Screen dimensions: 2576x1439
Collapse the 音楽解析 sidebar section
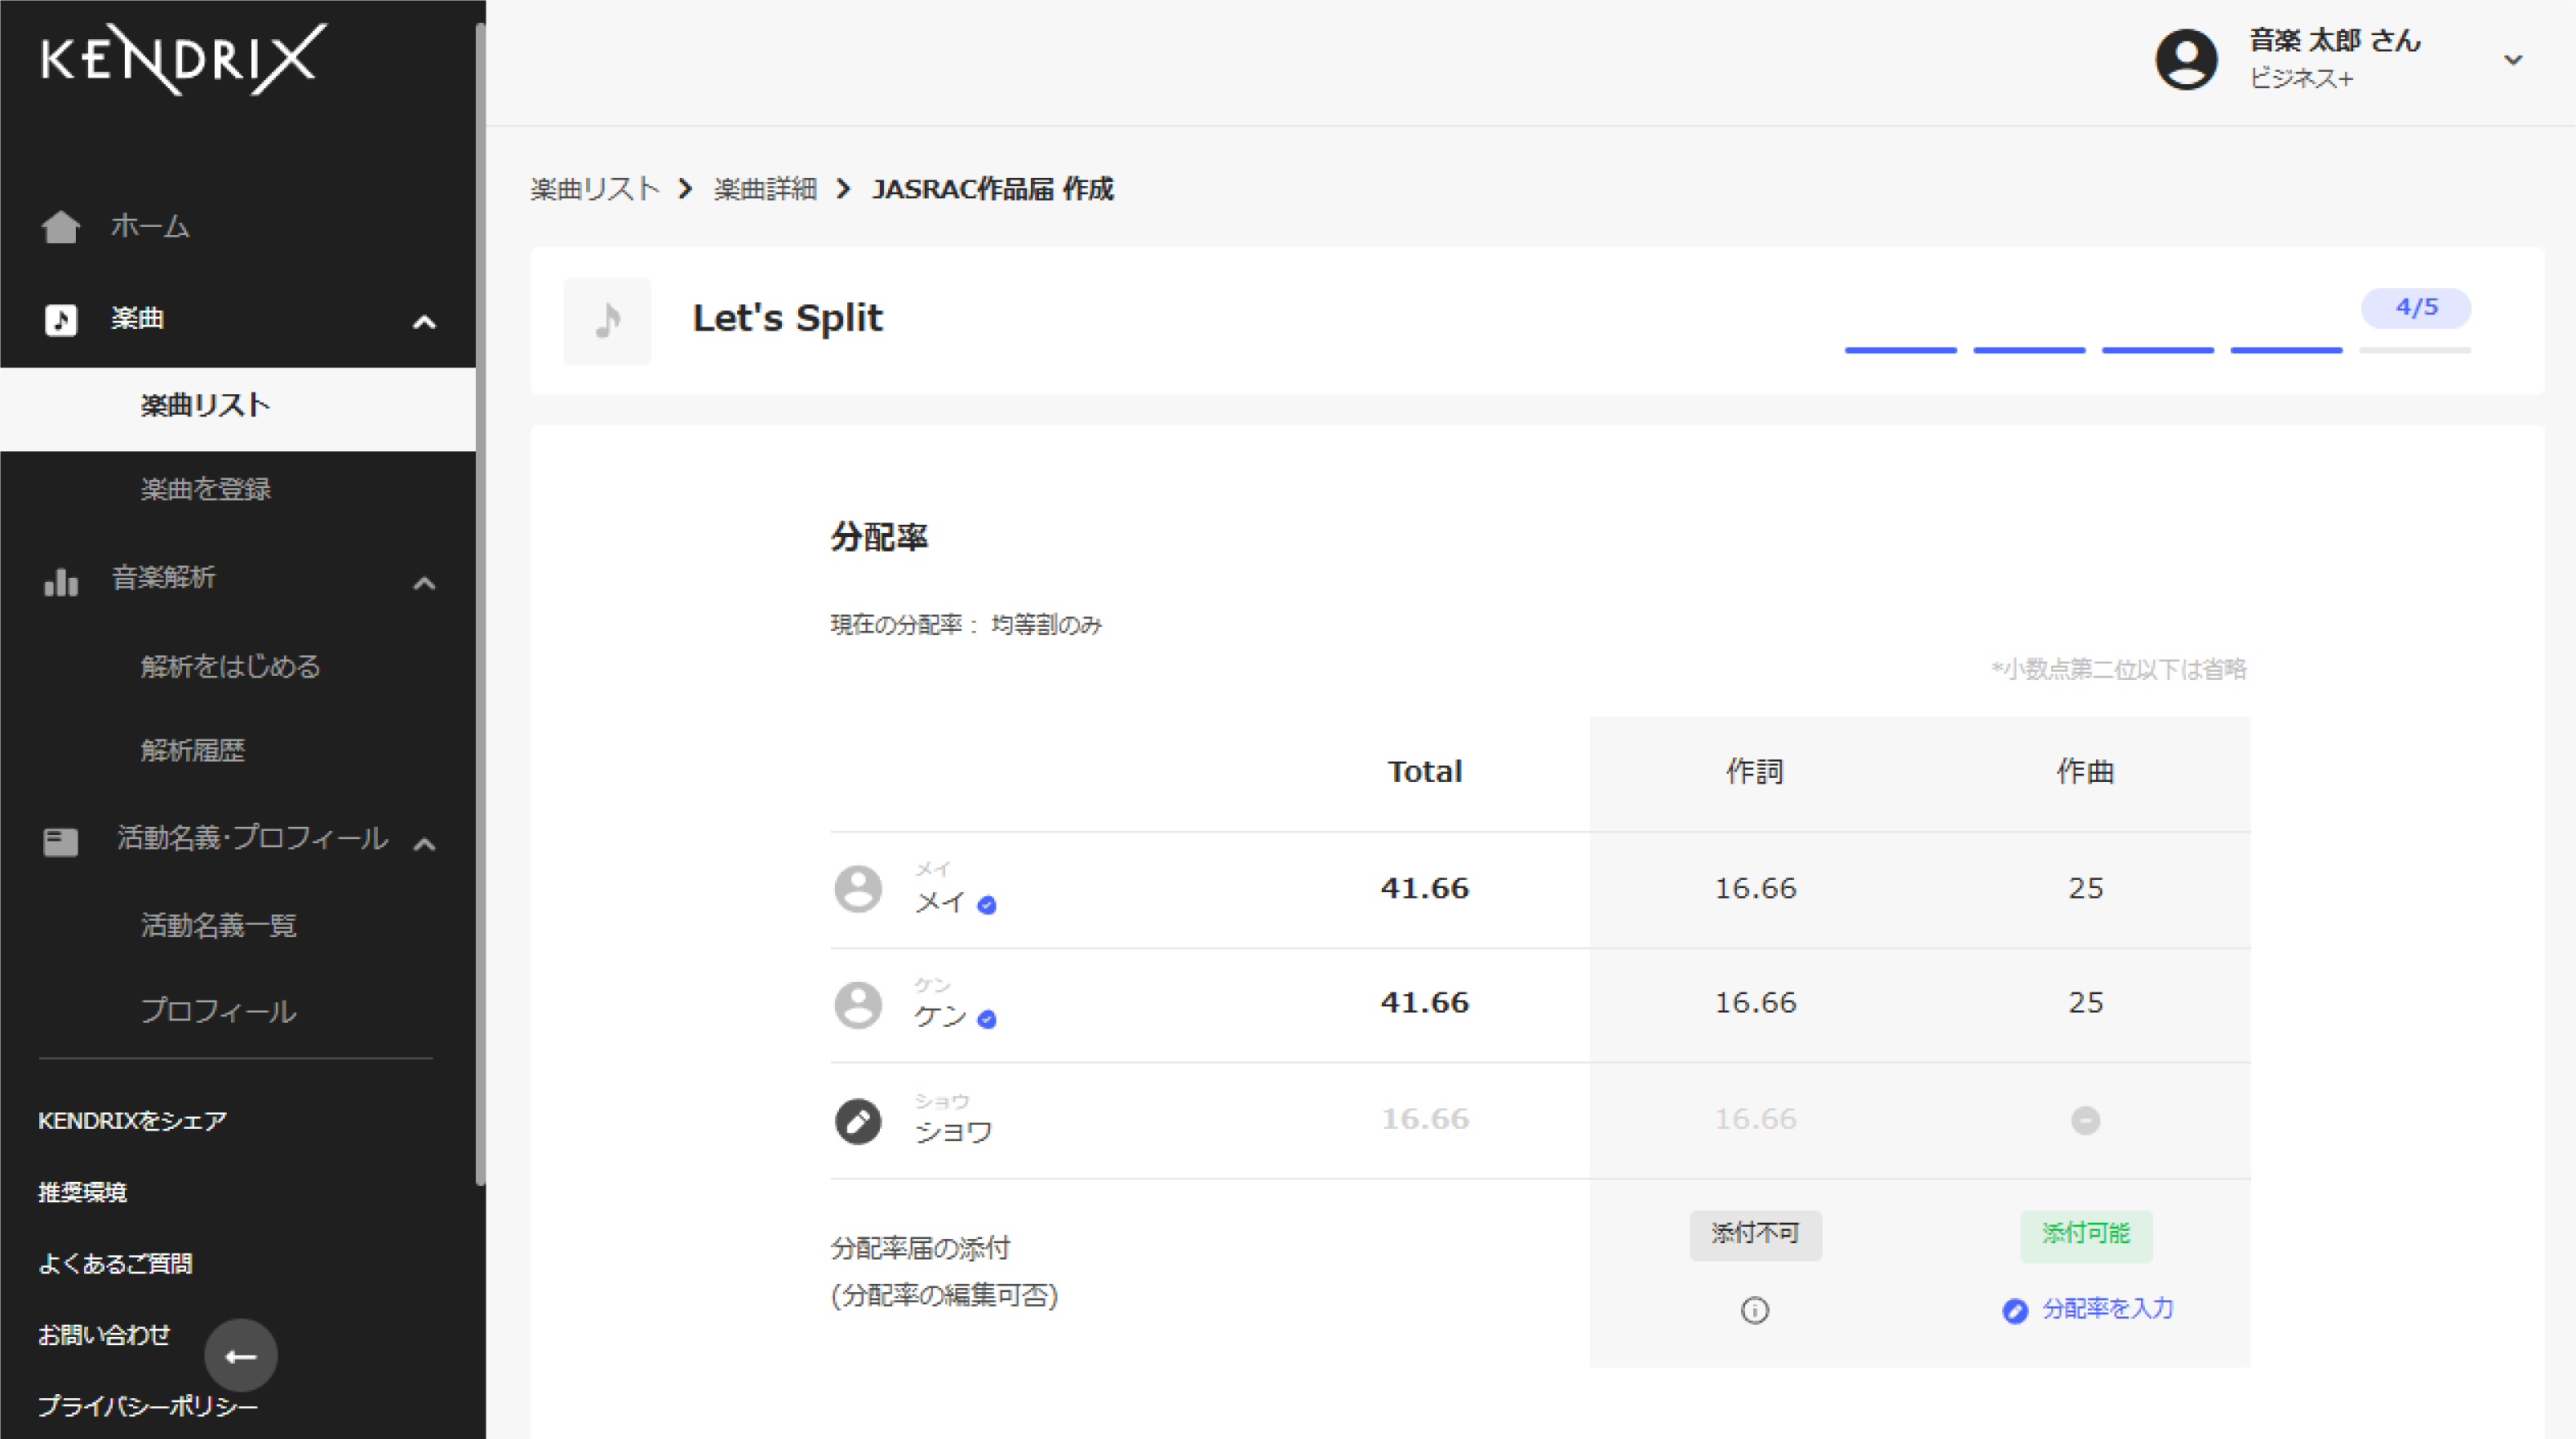coord(424,583)
